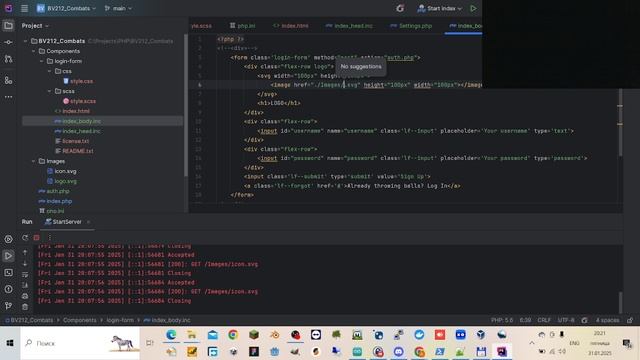Switch to the index_head.inc editor tab
The width and height of the screenshot is (640, 360).
tap(349, 26)
